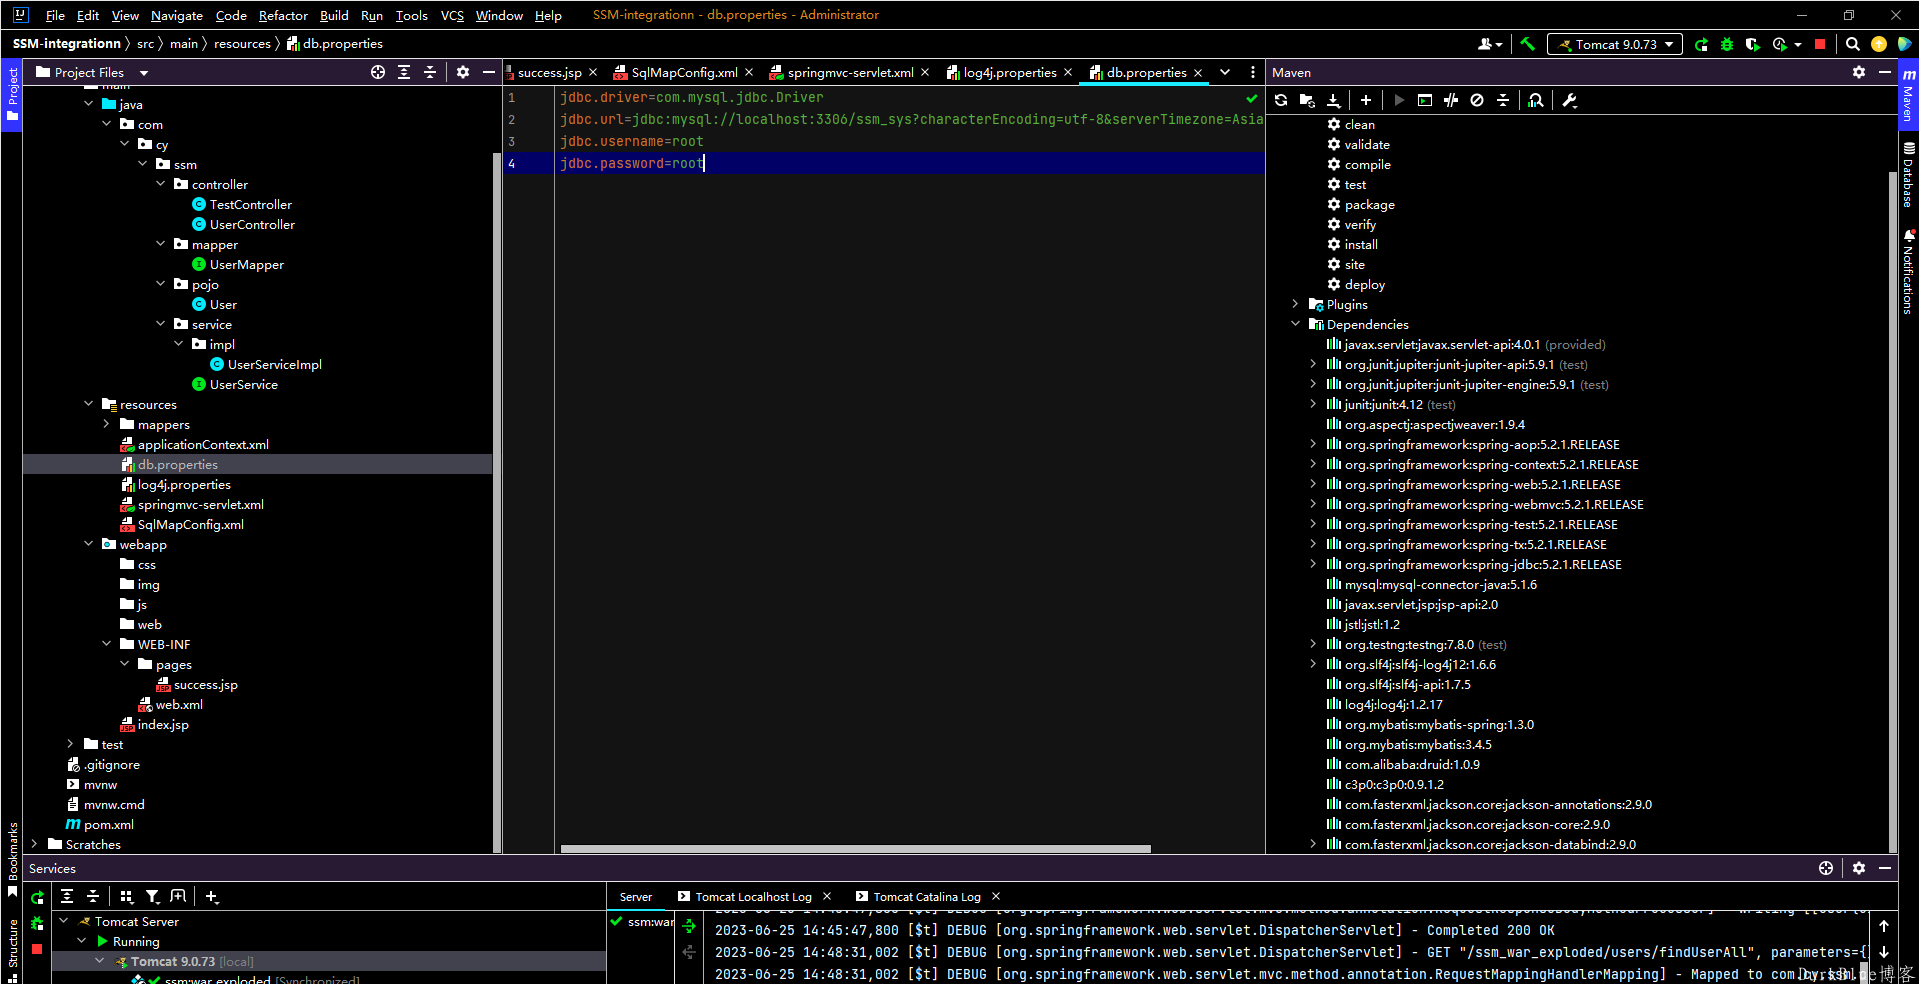Click Download Sources icon in Maven toolbar
The height and width of the screenshot is (984, 1919).
point(1333,100)
